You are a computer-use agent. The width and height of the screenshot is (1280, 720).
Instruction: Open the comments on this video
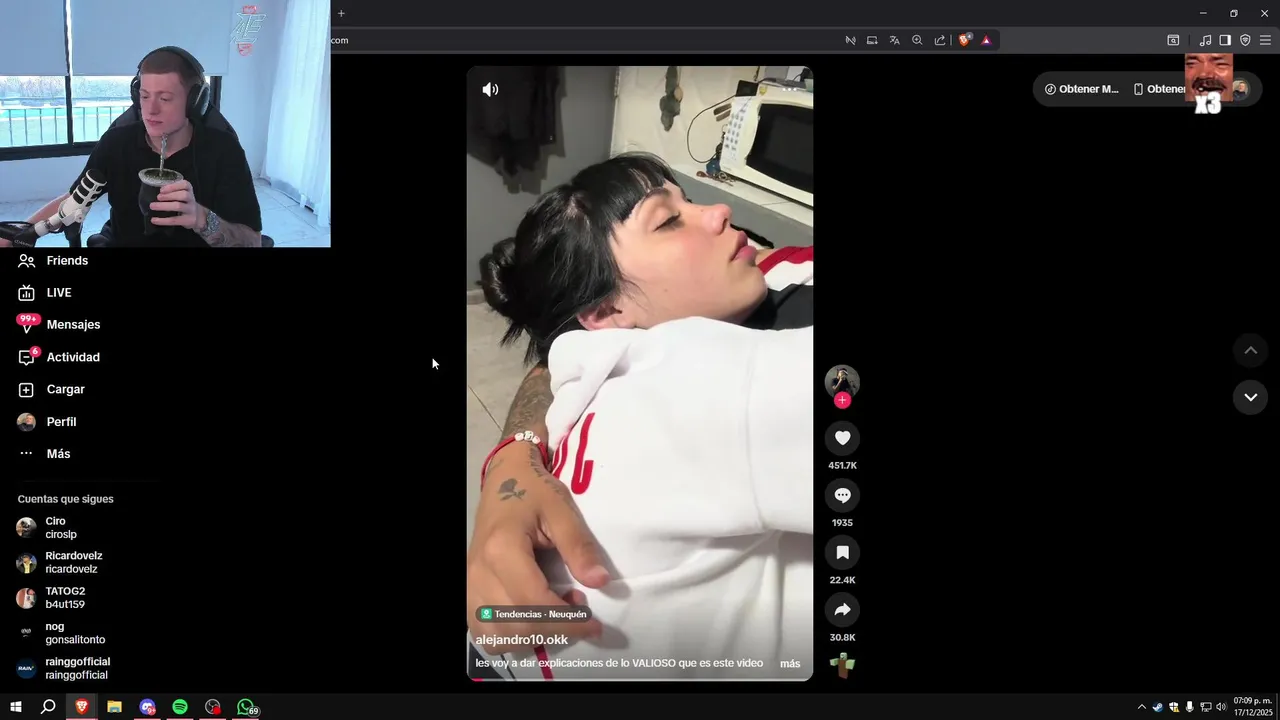click(842, 495)
